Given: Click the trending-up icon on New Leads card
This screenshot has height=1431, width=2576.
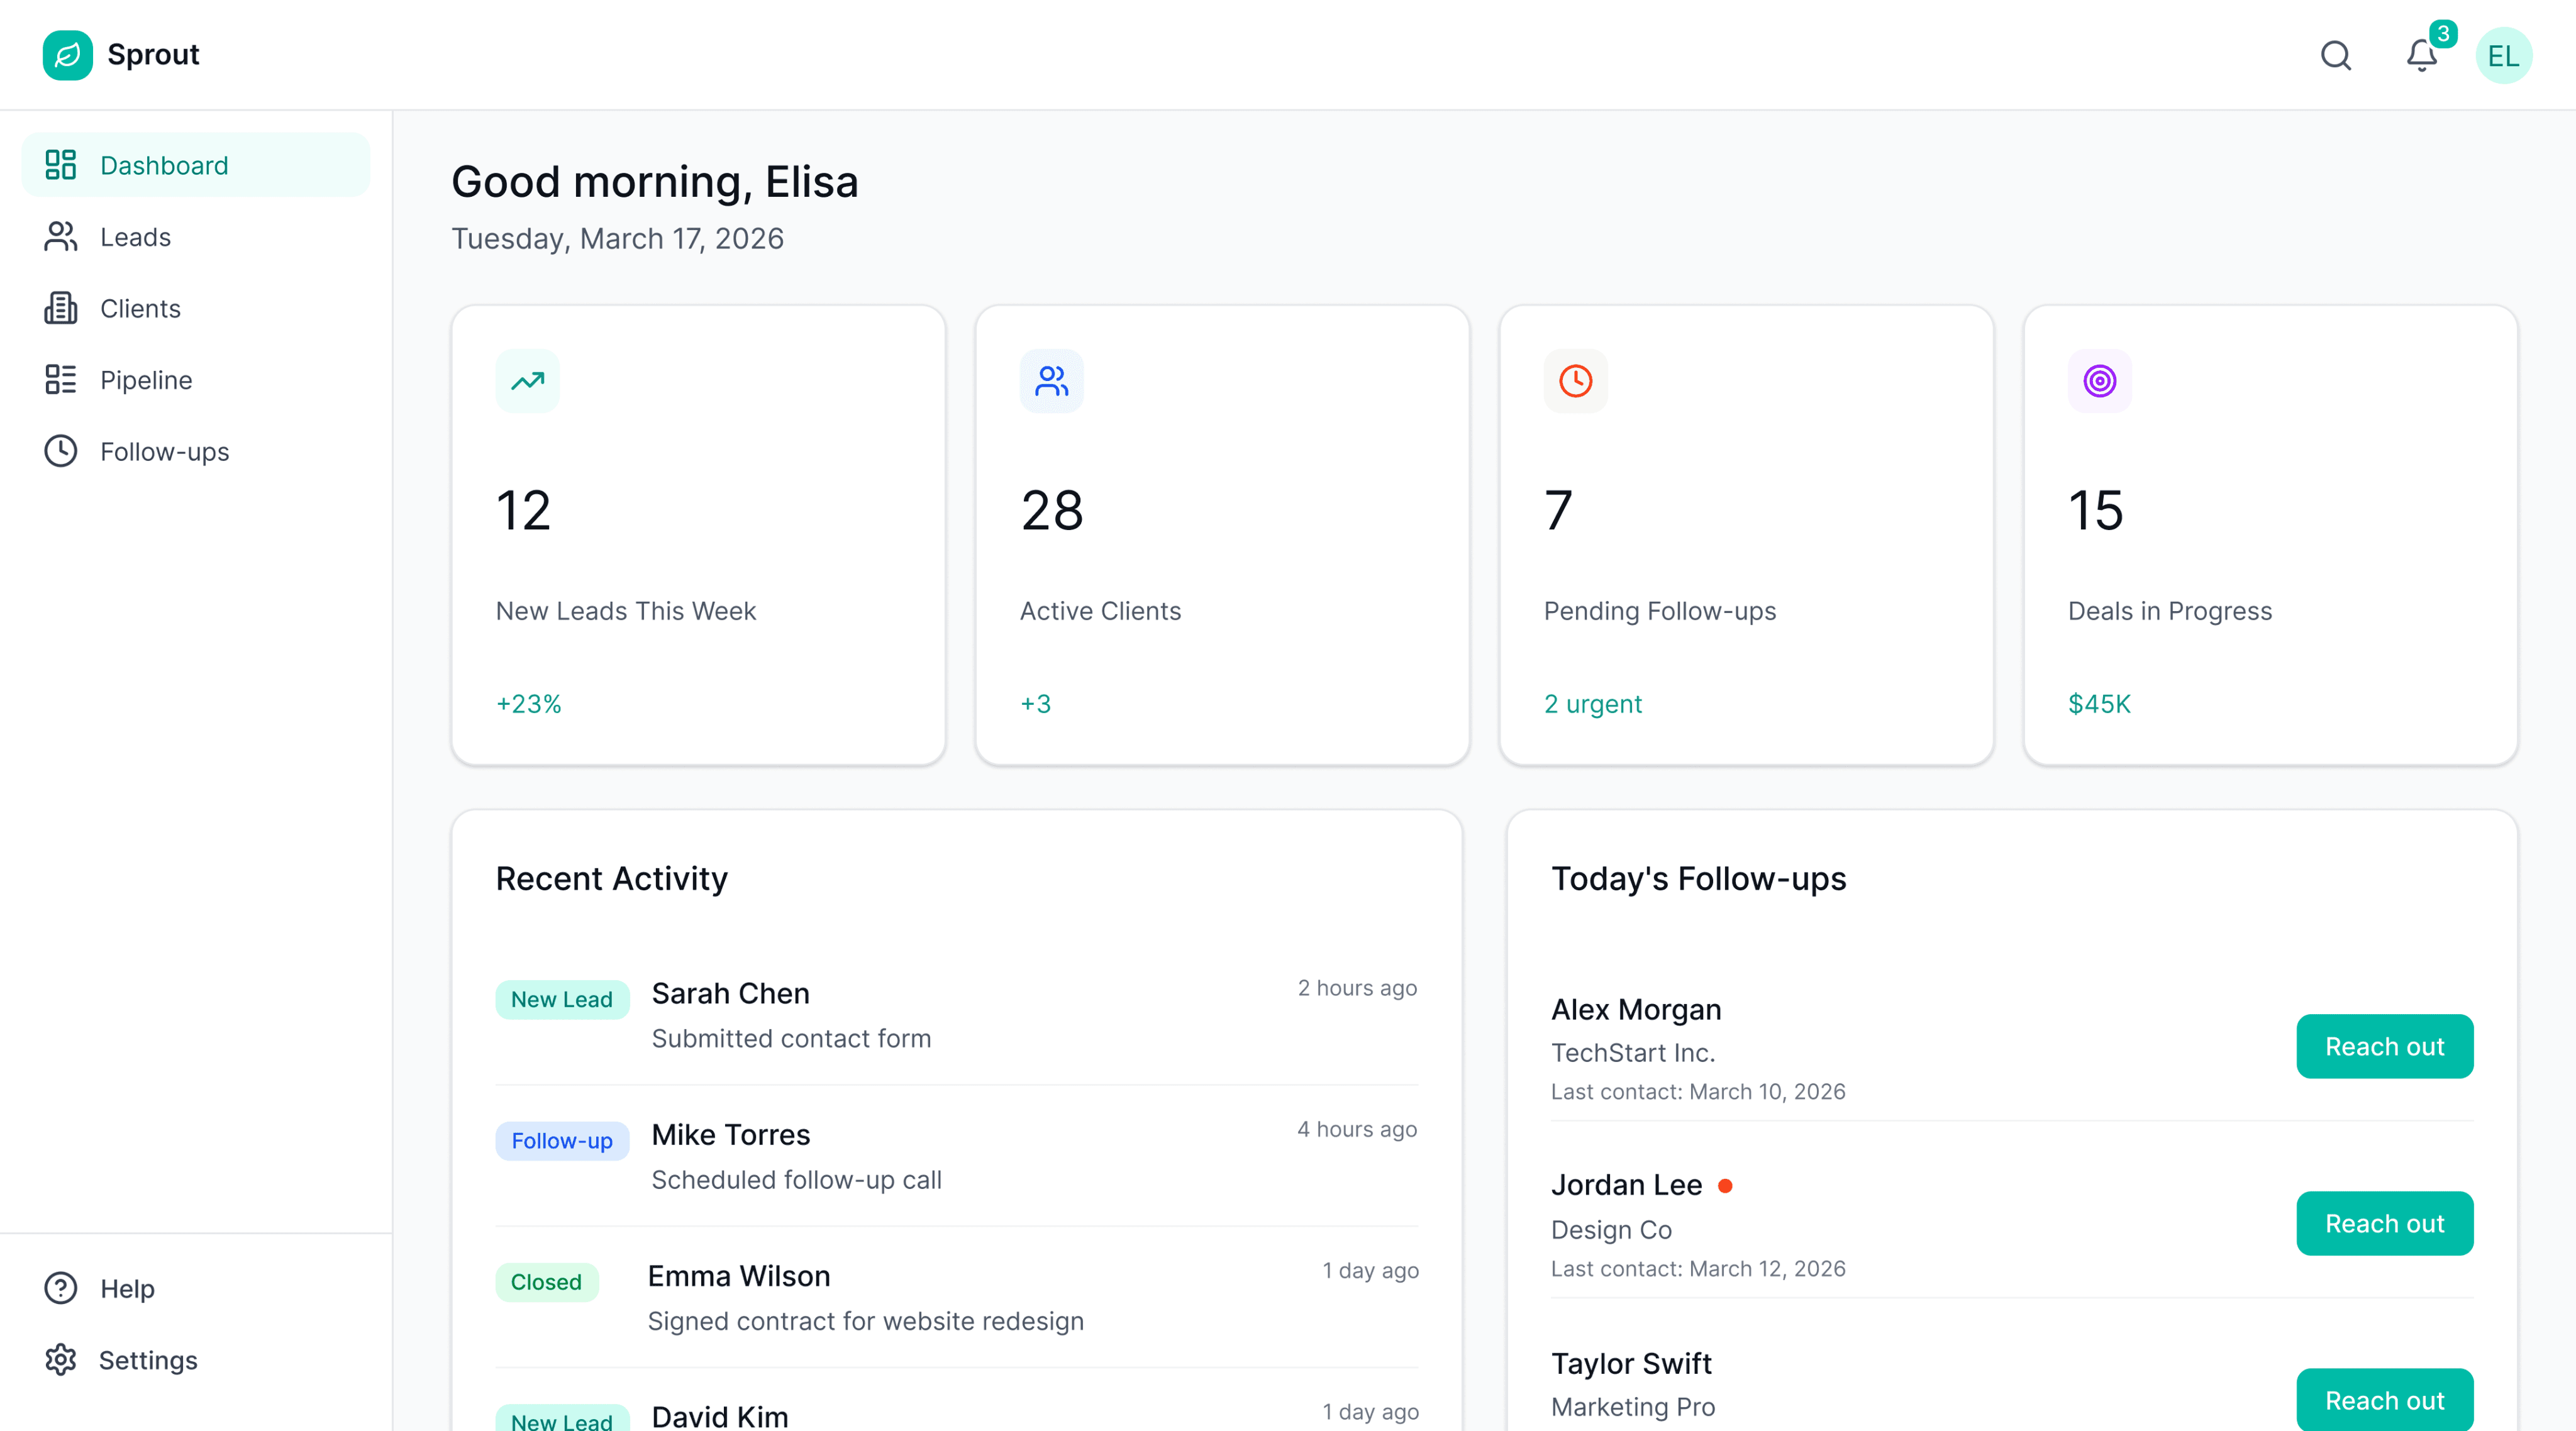Looking at the screenshot, I should tap(527, 381).
